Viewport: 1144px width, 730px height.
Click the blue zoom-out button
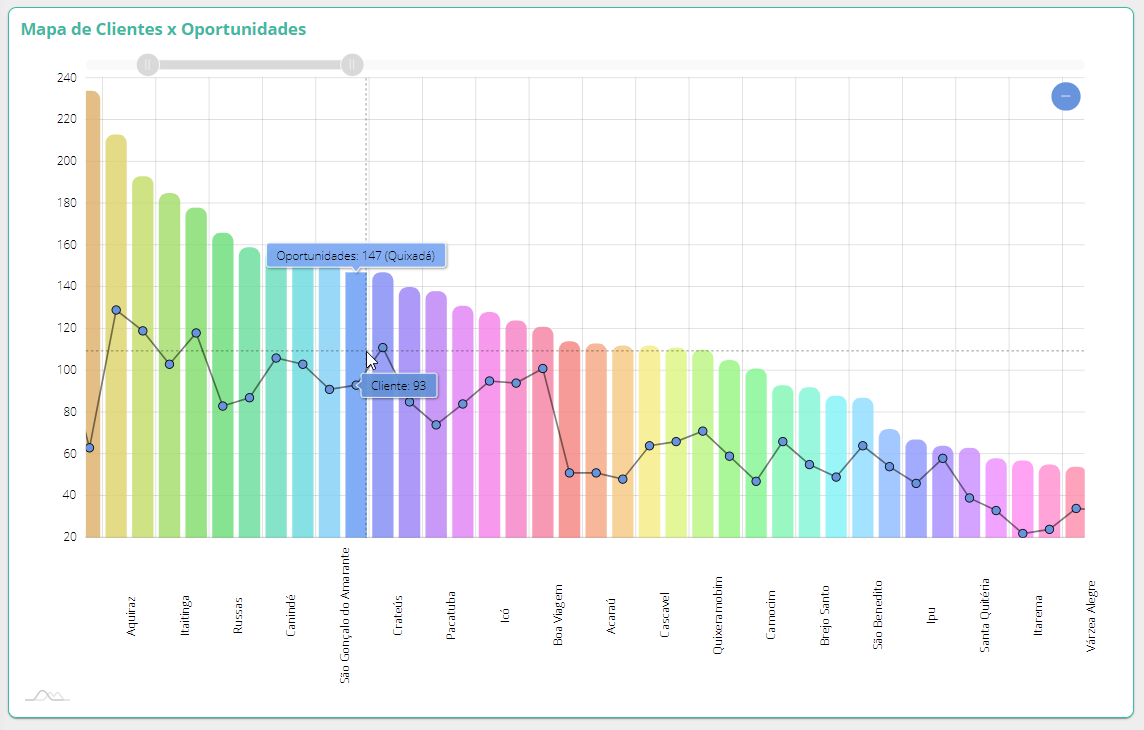(1065, 96)
